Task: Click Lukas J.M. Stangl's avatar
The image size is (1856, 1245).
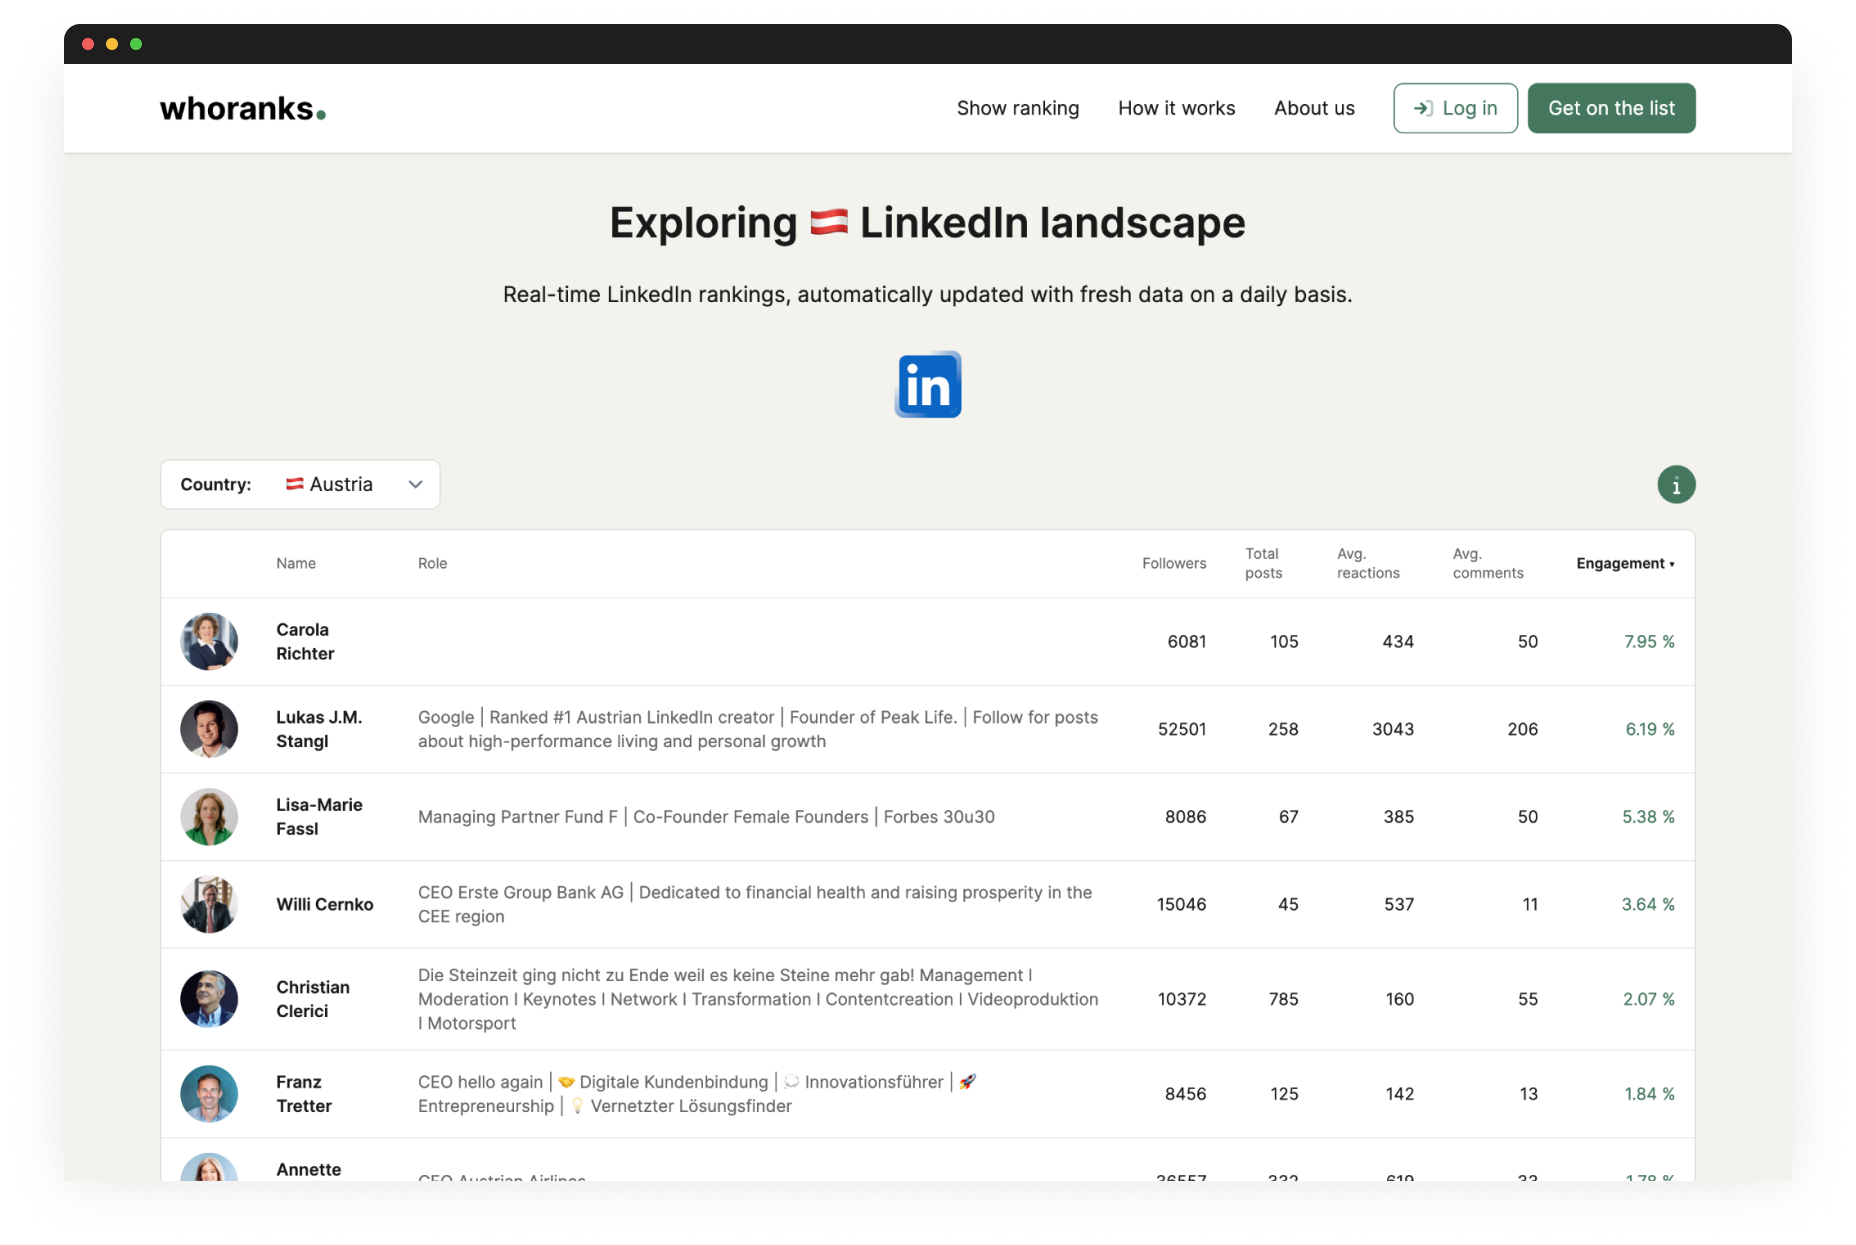Action: point(209,729)
